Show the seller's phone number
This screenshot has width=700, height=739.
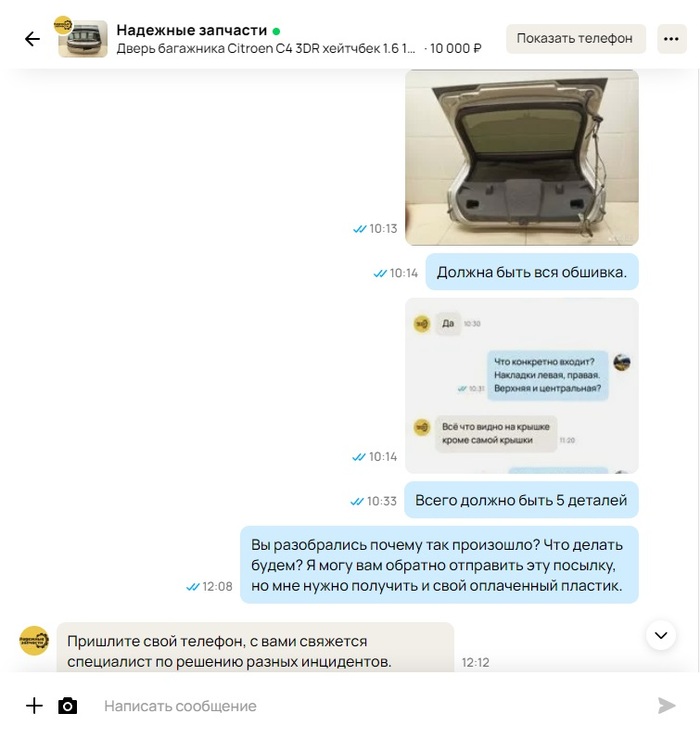575,39
